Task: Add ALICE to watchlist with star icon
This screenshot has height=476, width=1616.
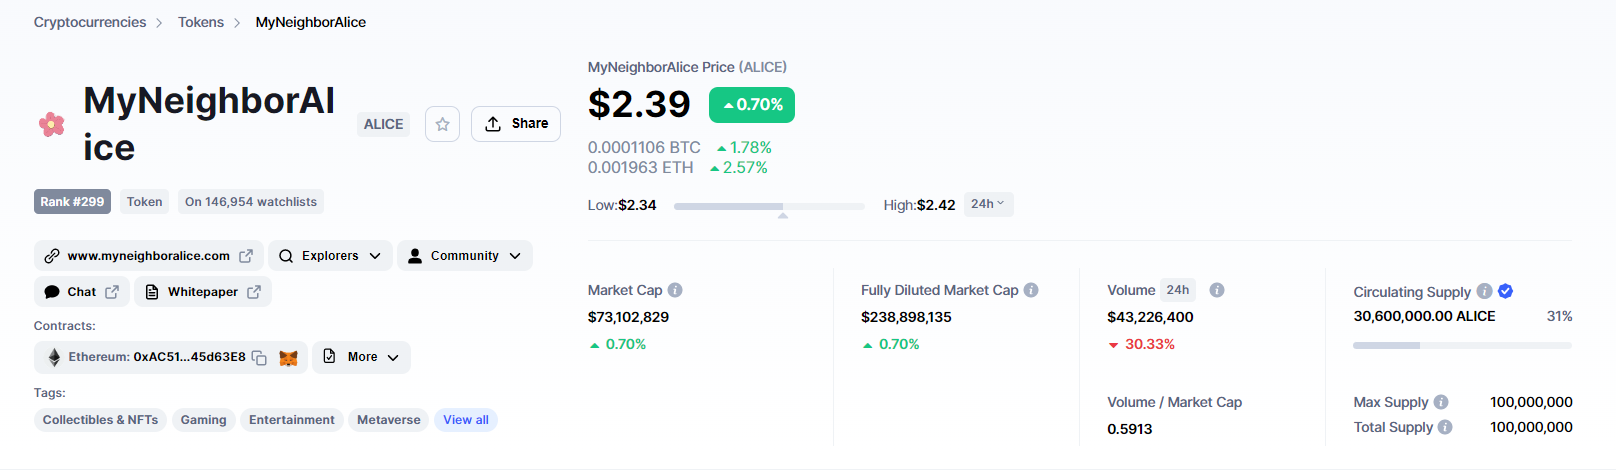Action: point(442,124)
